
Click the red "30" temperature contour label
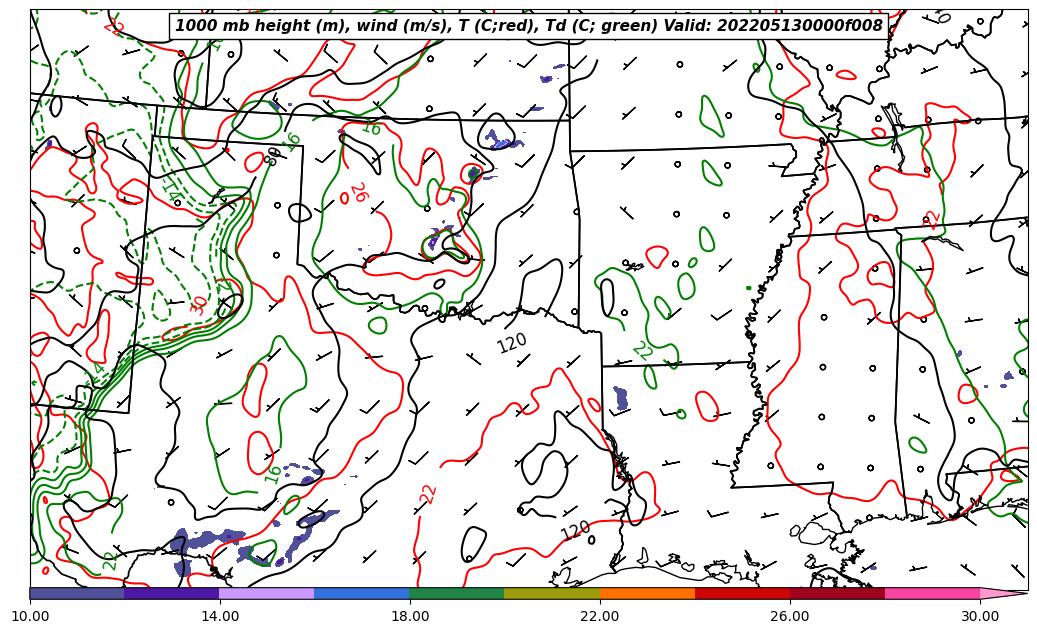(x=199, y=305)
